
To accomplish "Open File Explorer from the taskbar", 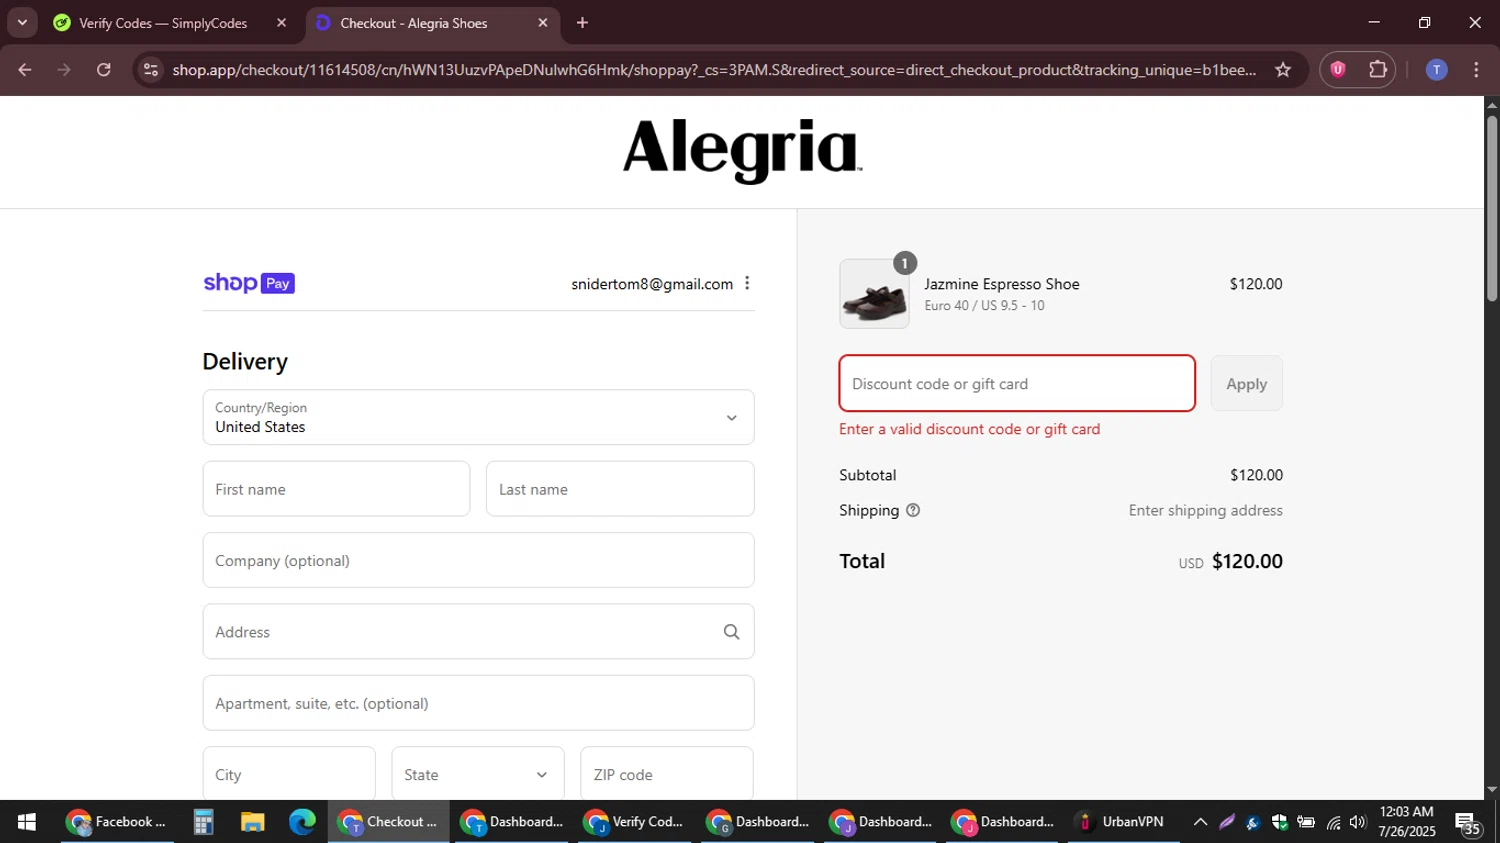I will (252, 822).
